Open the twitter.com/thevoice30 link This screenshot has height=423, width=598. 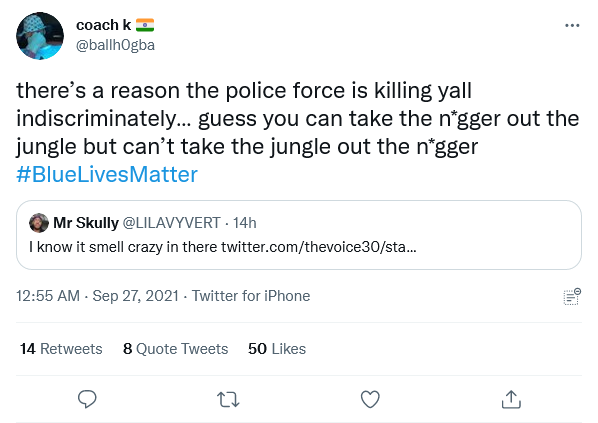pyautogui.click(x=319, y=247)
